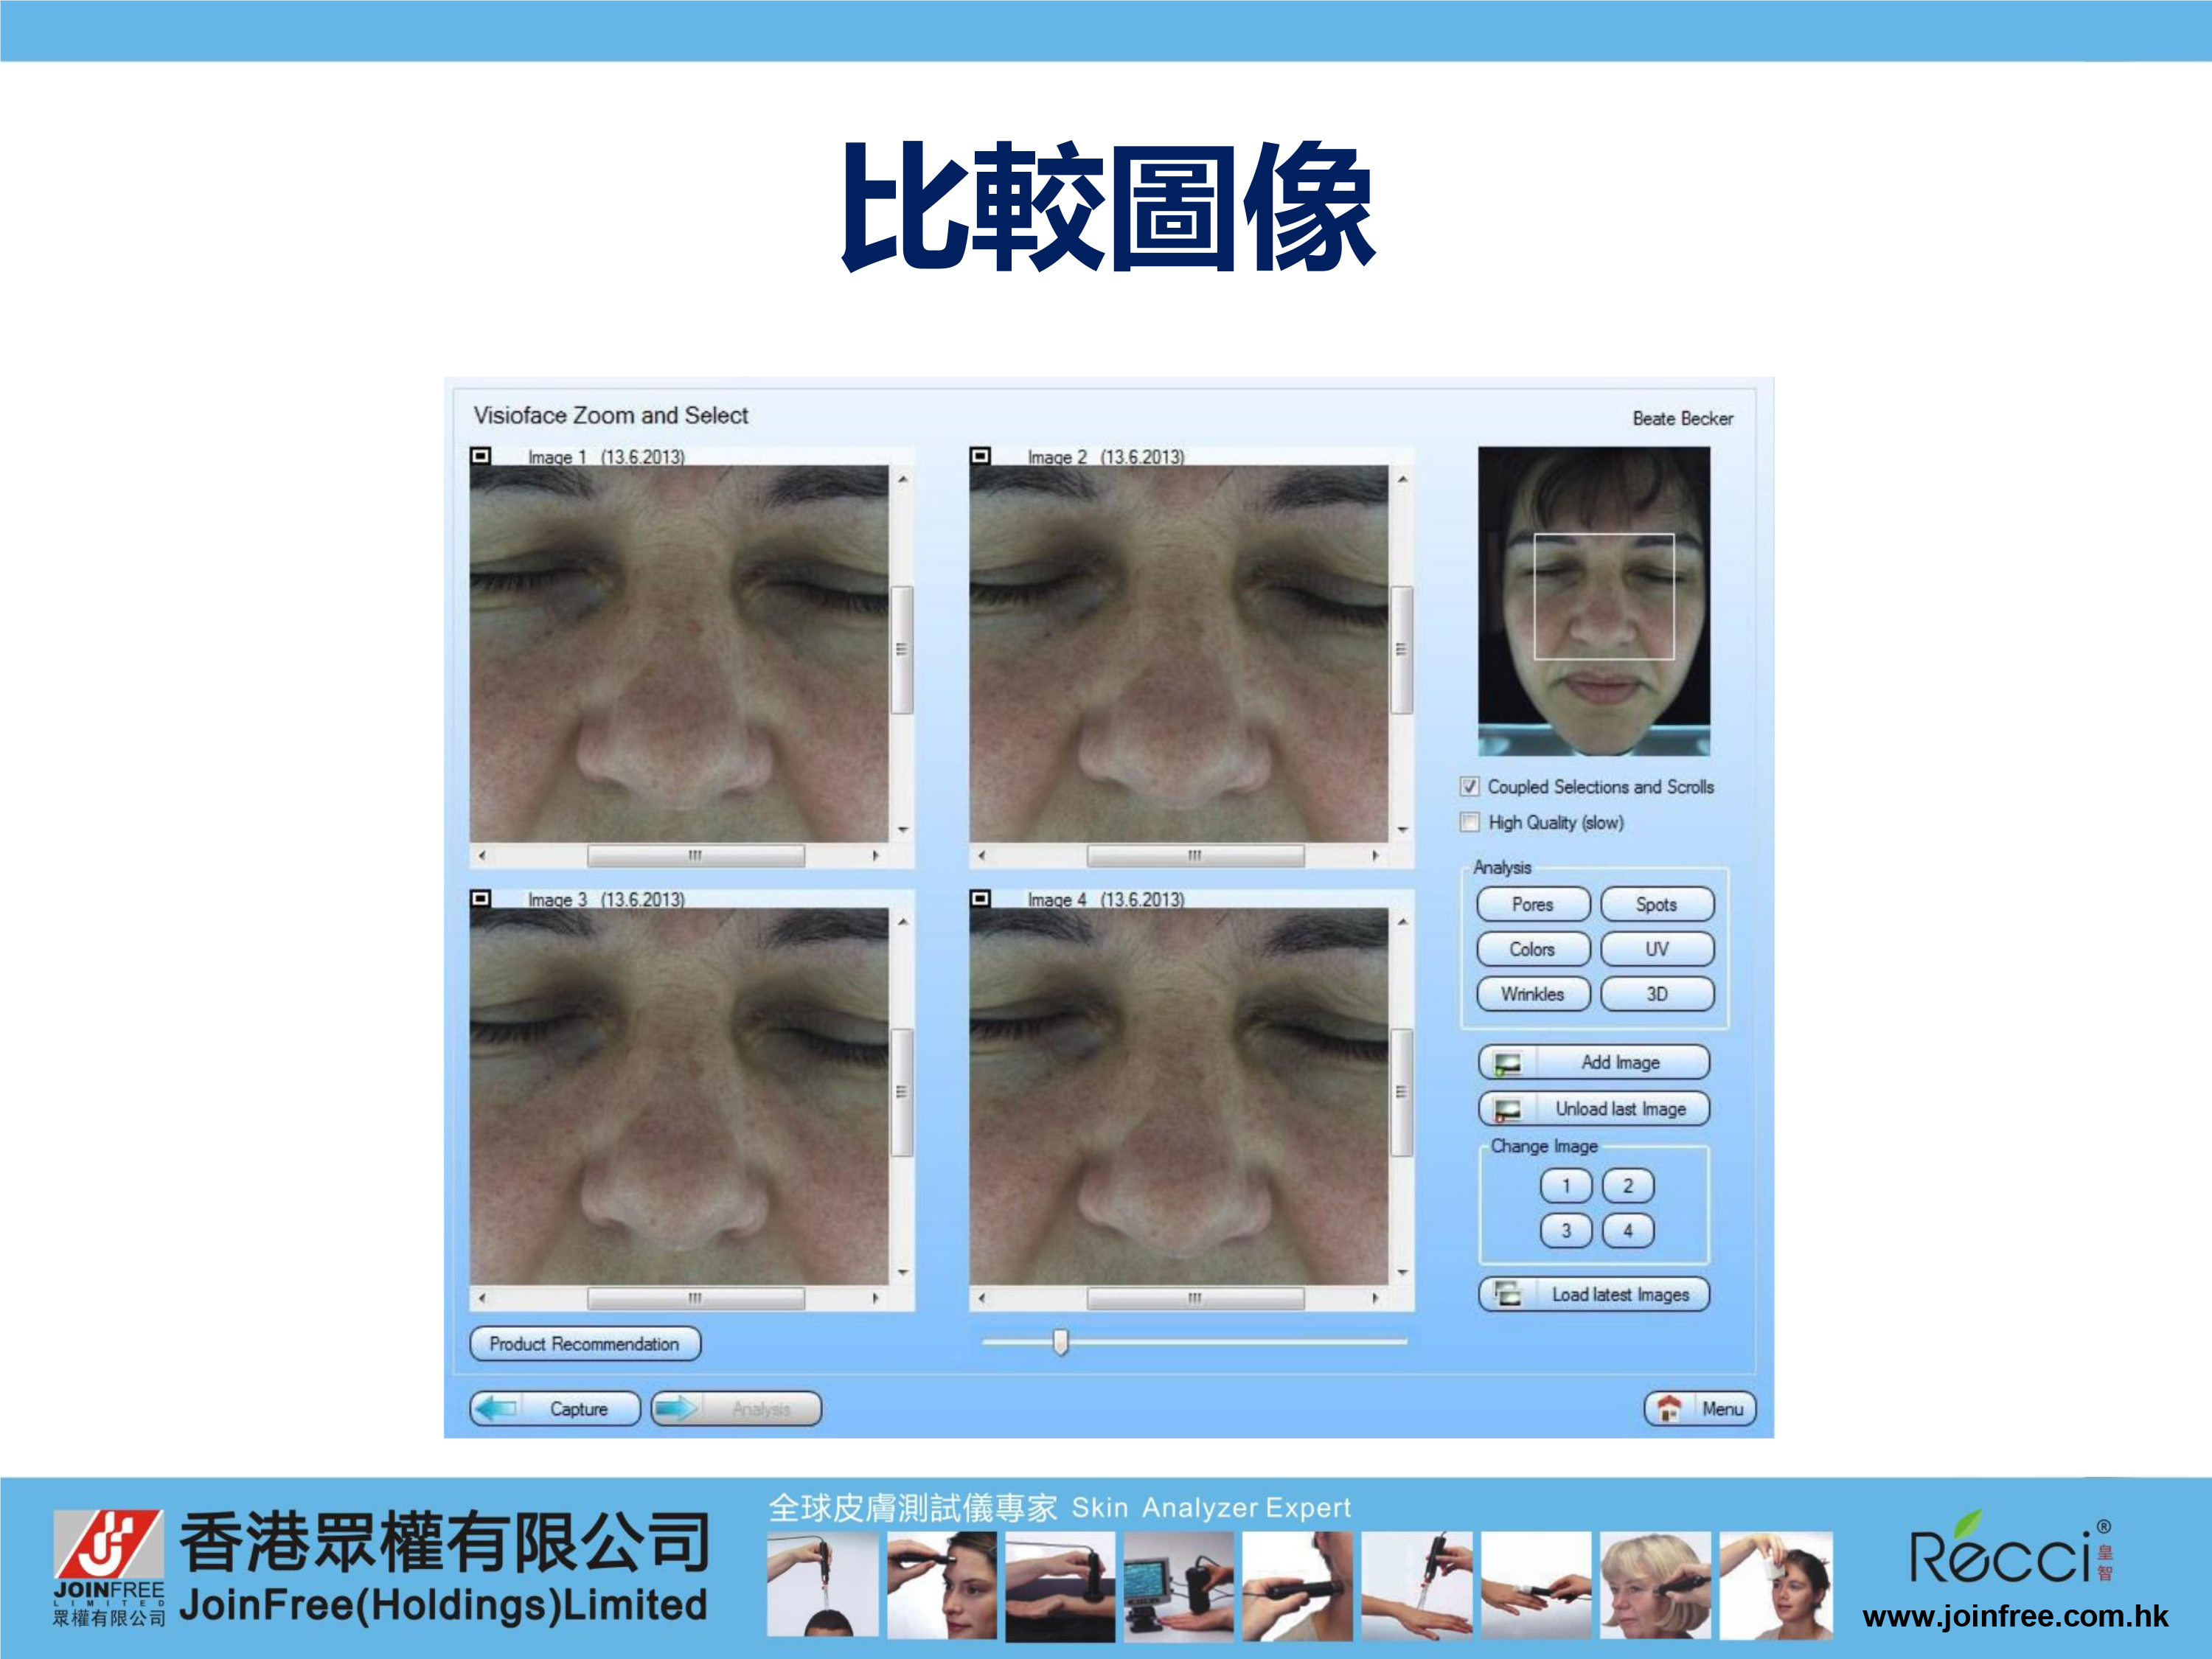Image resolution: width=2212 pixels, height=1659 pixels.
Task: Open the Wrinkles analysis
Action: click(x=1532, y=994)
